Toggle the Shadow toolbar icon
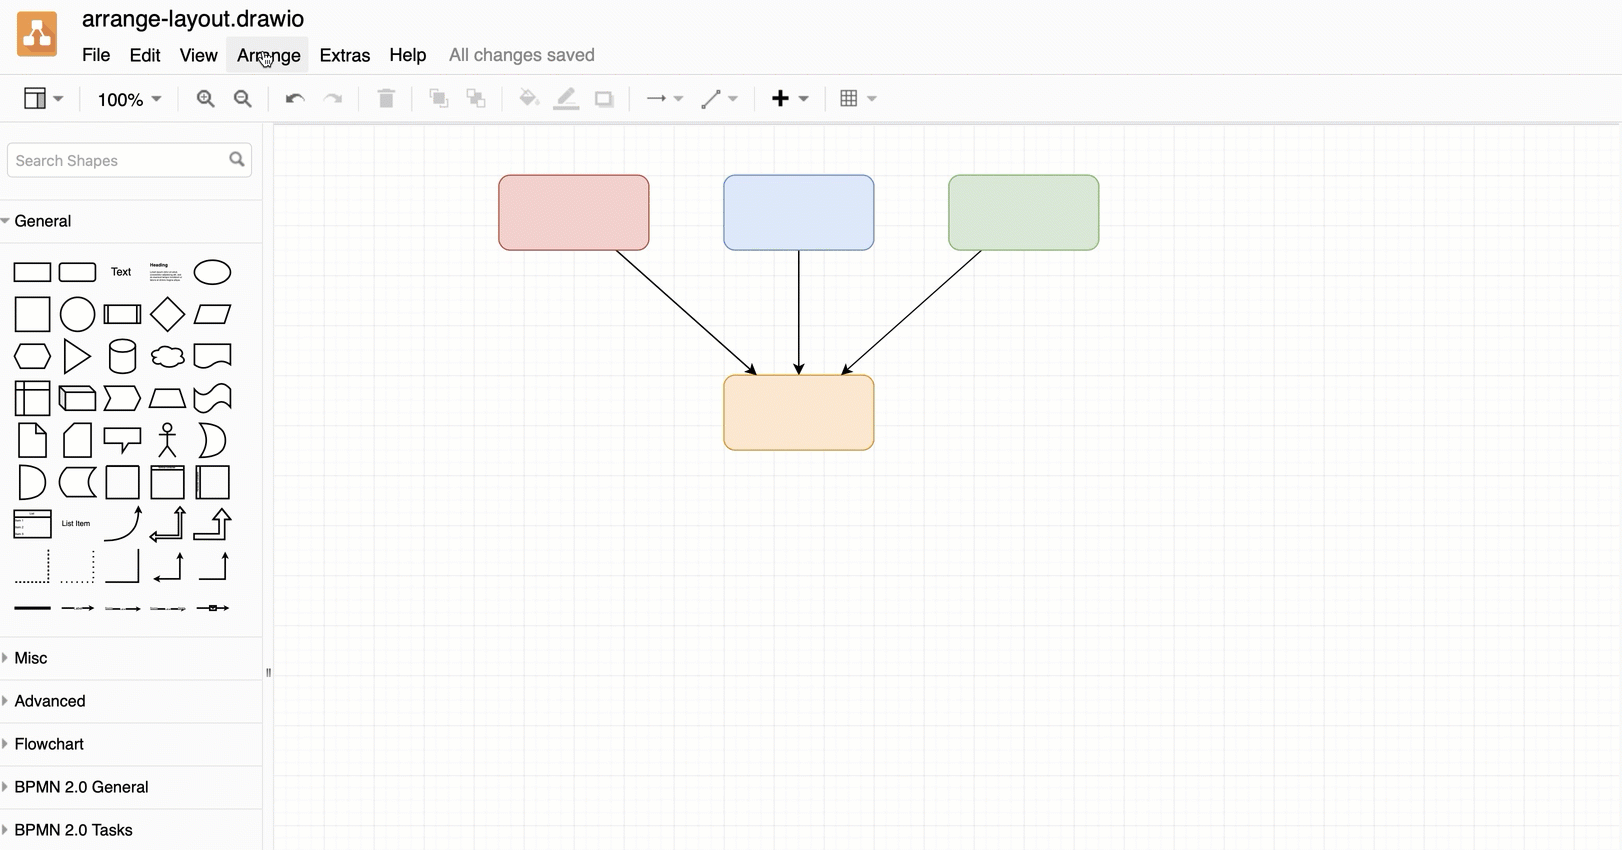The image size is (1622, 850). tap(604, 99)
